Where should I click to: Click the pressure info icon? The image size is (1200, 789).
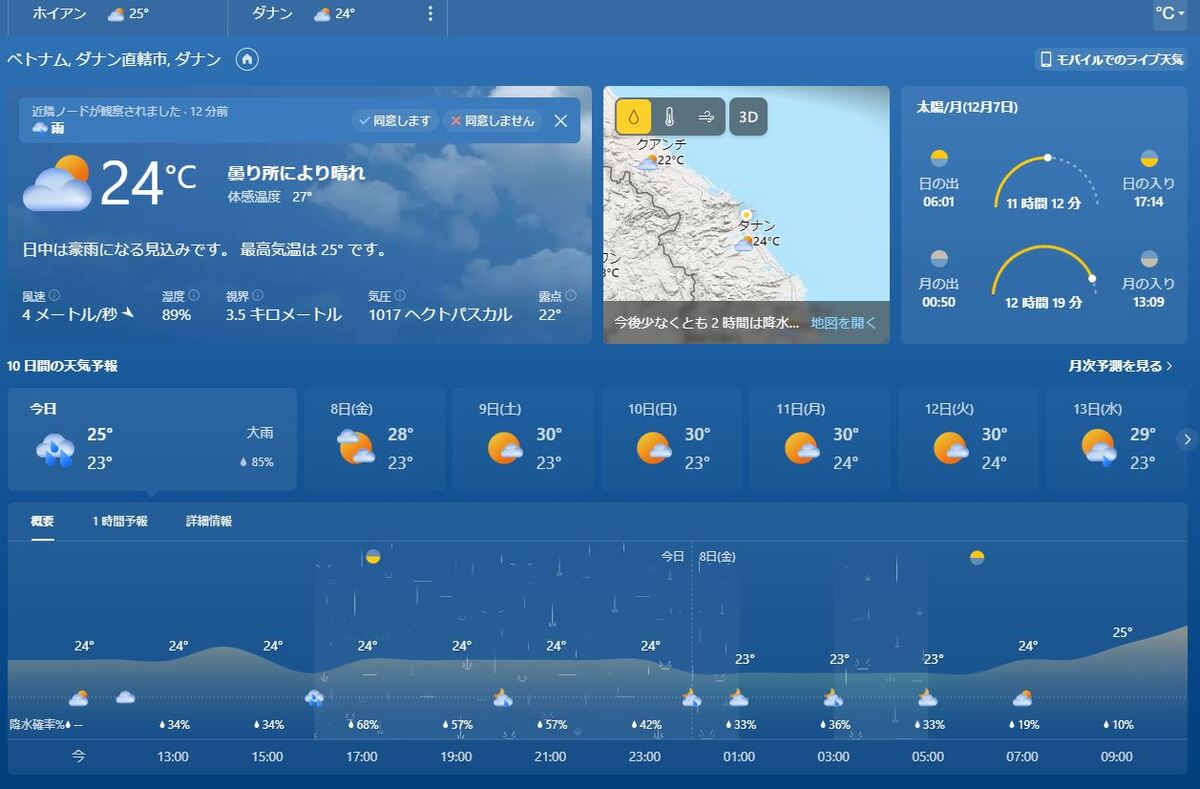point(400,296)
